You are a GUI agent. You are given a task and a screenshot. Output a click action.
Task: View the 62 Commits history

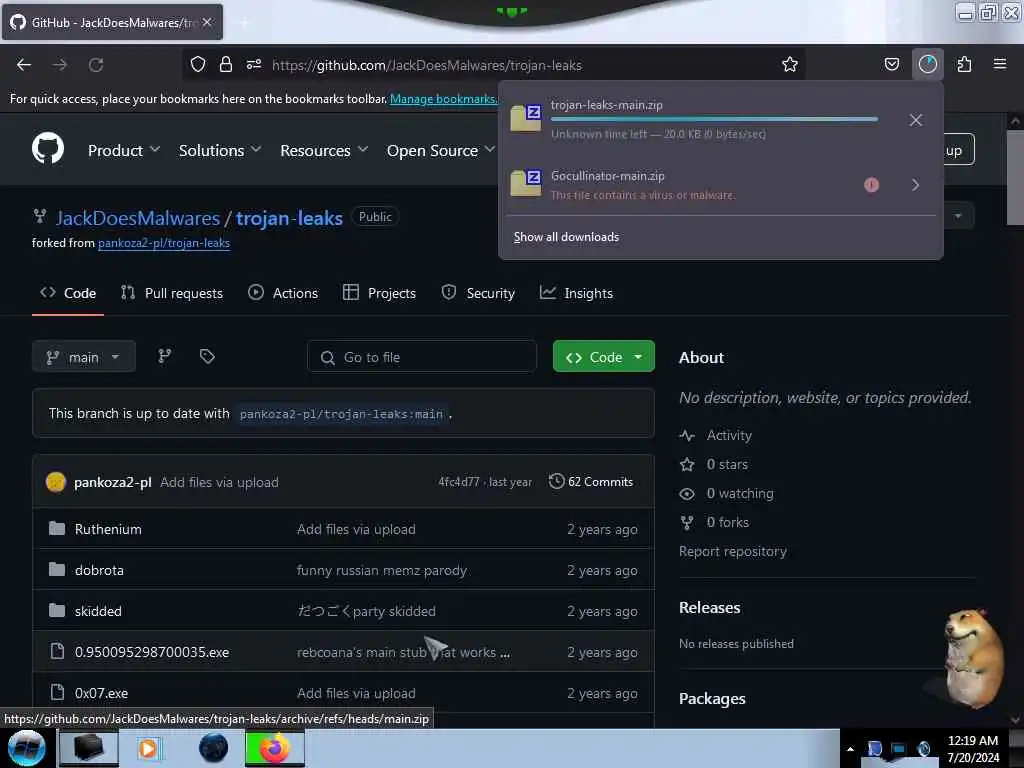(x=591, y=482)
